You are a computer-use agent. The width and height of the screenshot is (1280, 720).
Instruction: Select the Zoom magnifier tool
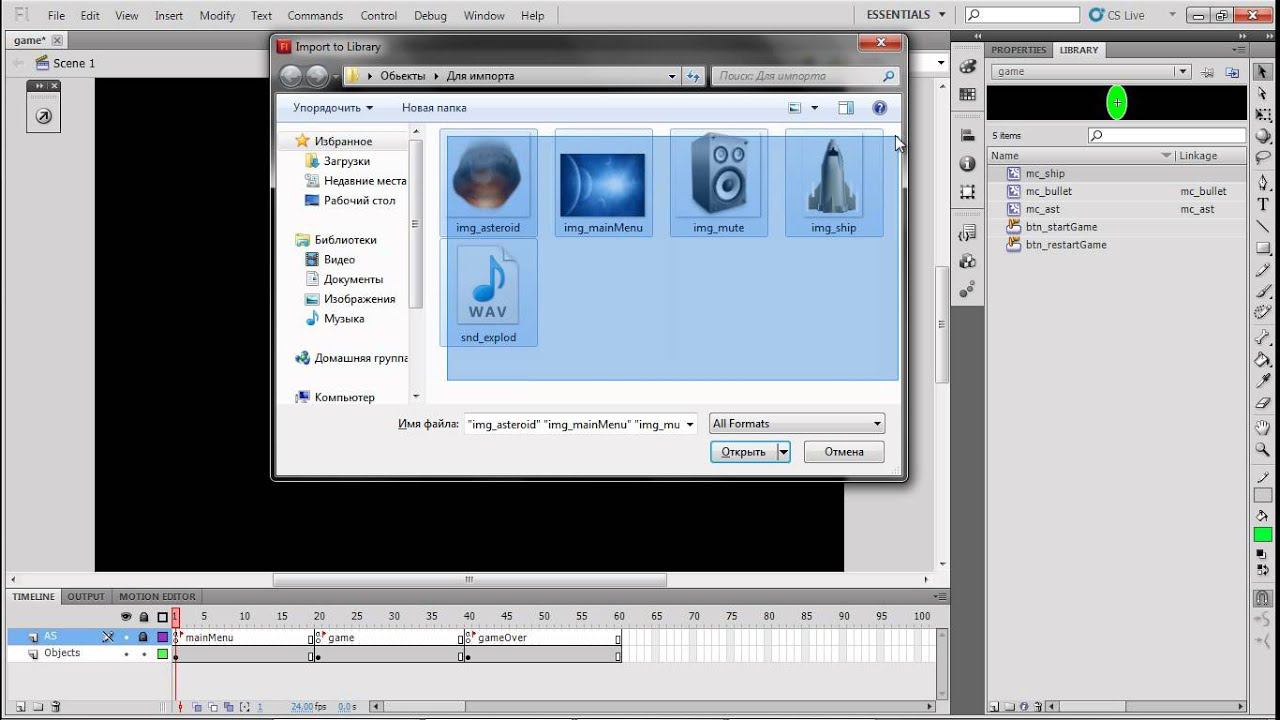1263,449
